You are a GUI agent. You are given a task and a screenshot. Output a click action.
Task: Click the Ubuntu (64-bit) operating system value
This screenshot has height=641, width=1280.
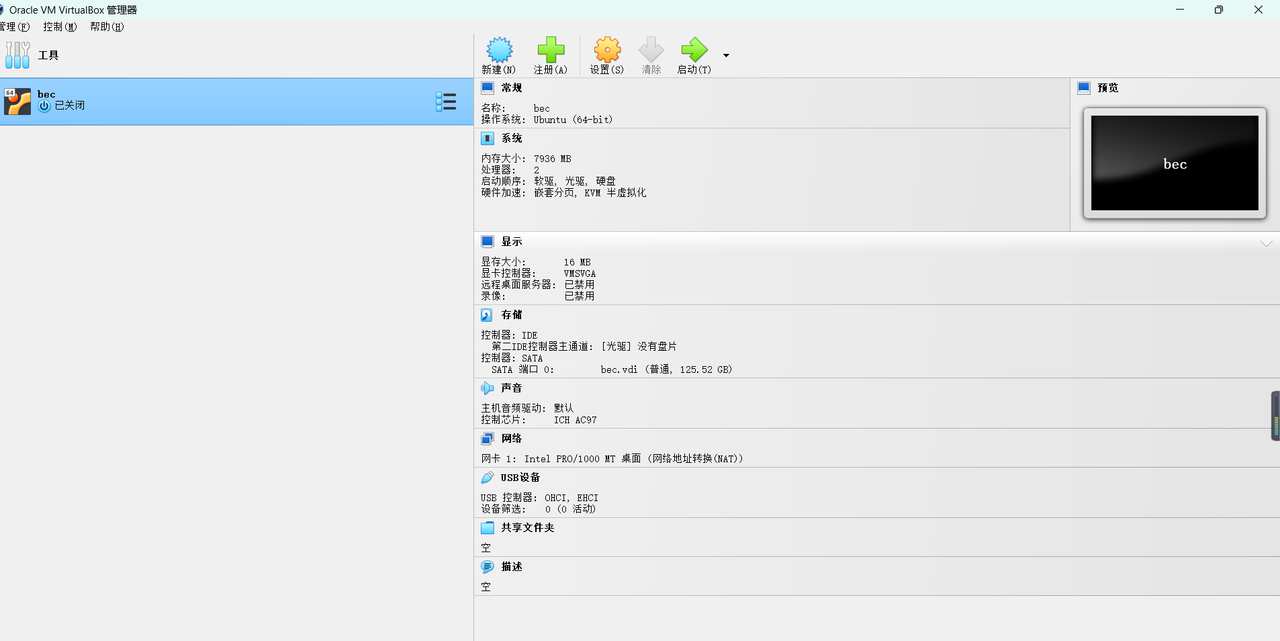573,119
